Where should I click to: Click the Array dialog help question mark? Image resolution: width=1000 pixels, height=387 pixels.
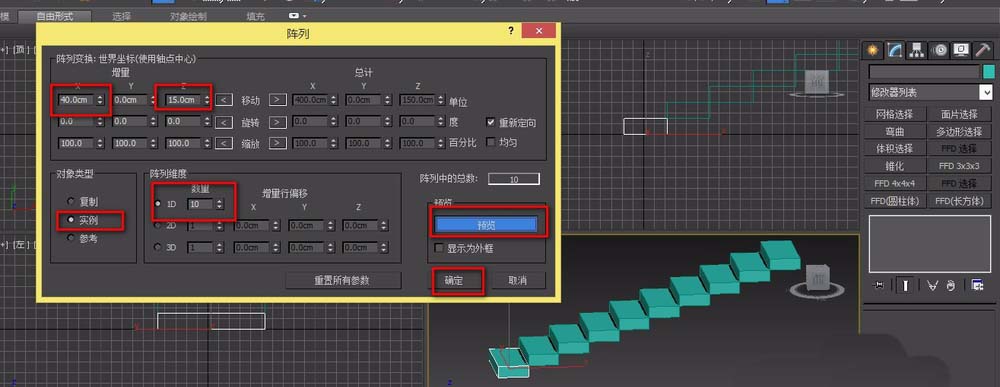[511, 31]
